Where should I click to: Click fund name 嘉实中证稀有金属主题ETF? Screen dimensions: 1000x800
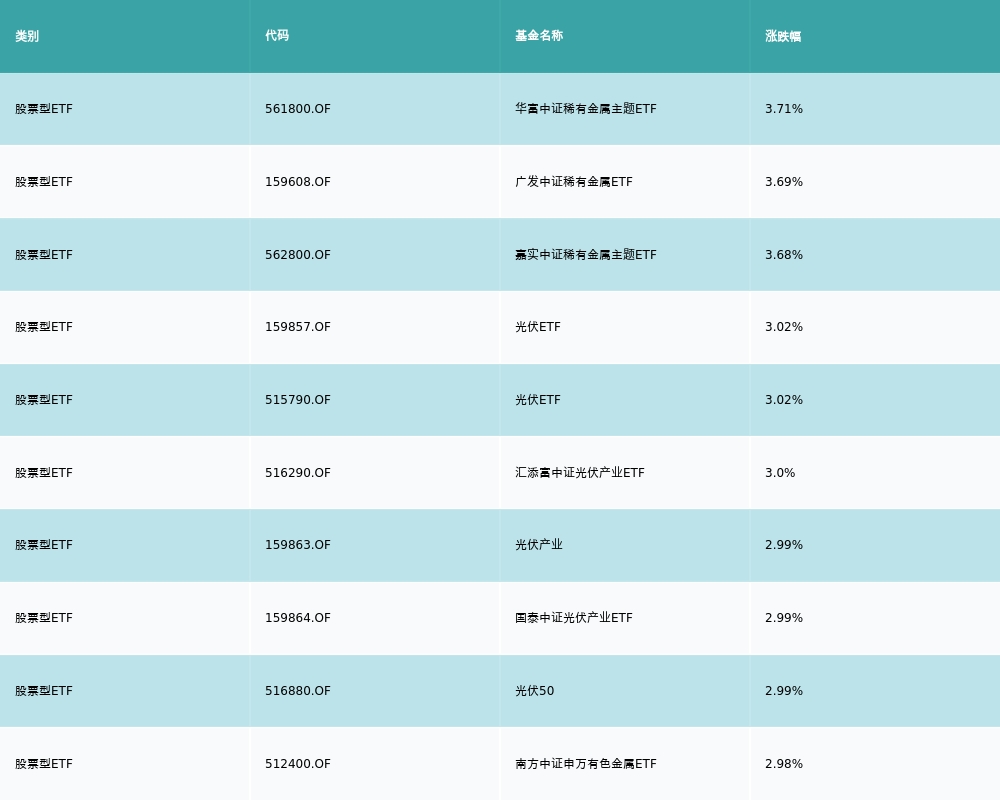(586, 255)
